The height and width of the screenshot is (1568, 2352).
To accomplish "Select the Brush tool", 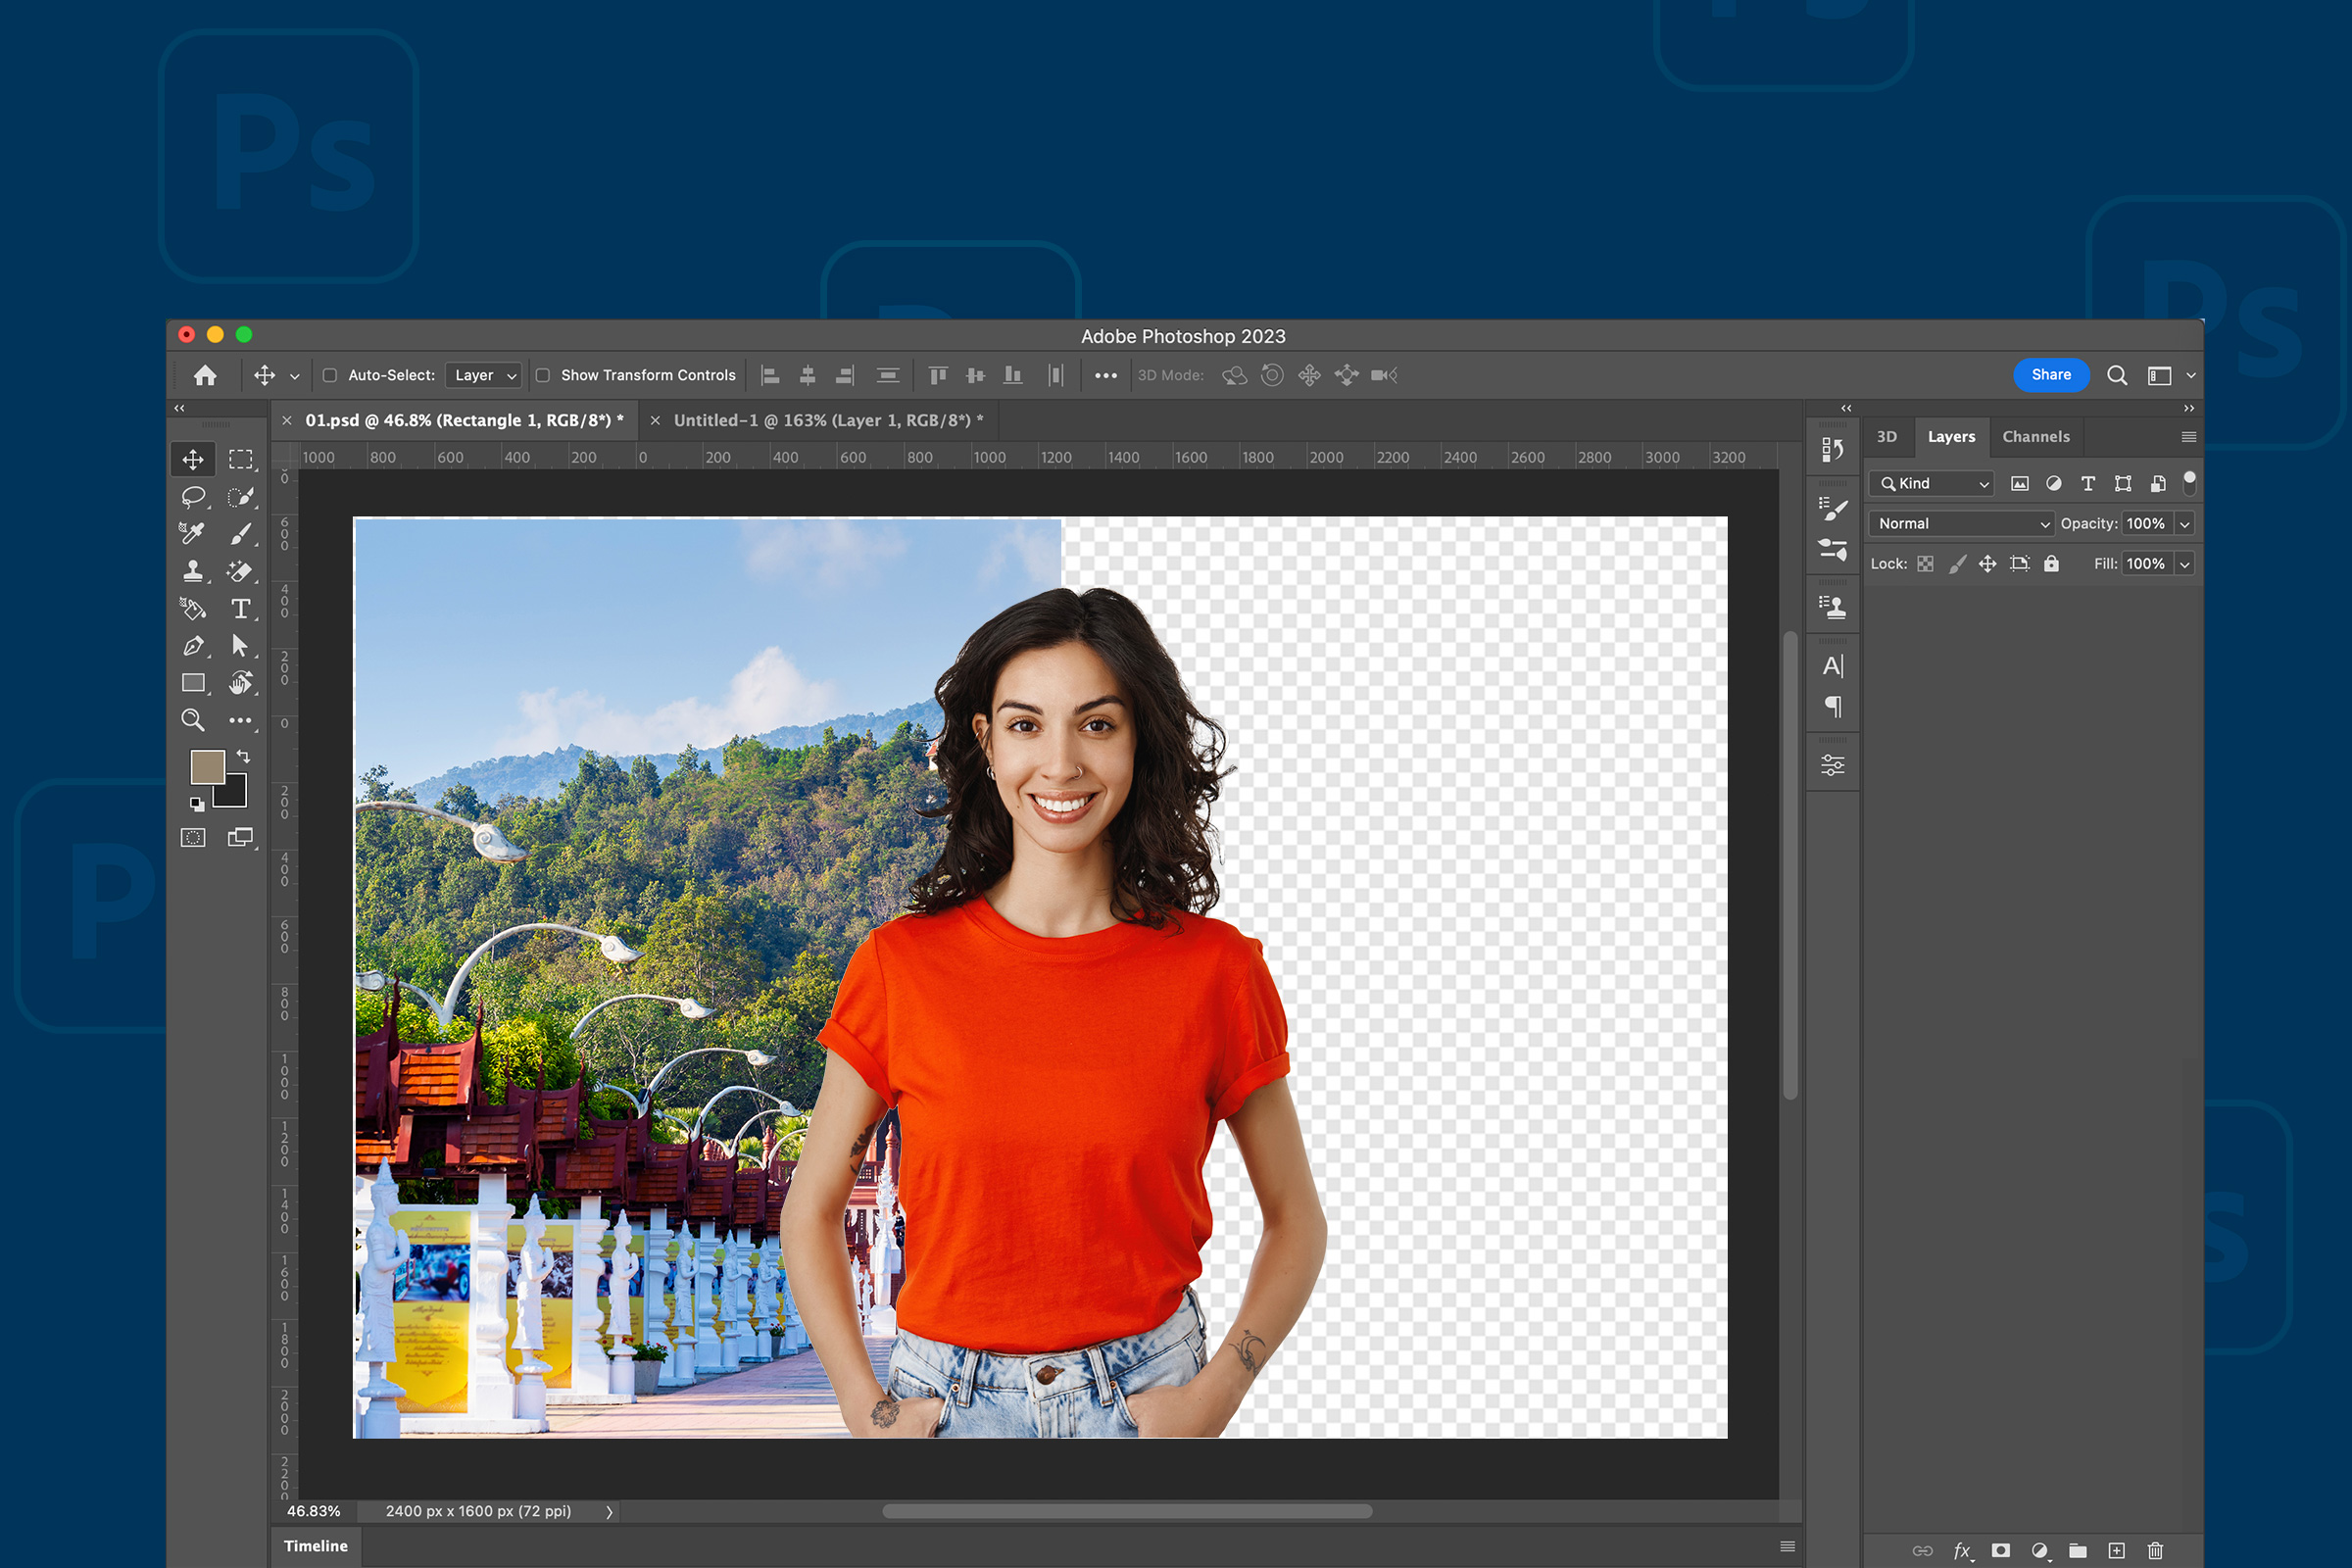I will (x=240, y=534).
